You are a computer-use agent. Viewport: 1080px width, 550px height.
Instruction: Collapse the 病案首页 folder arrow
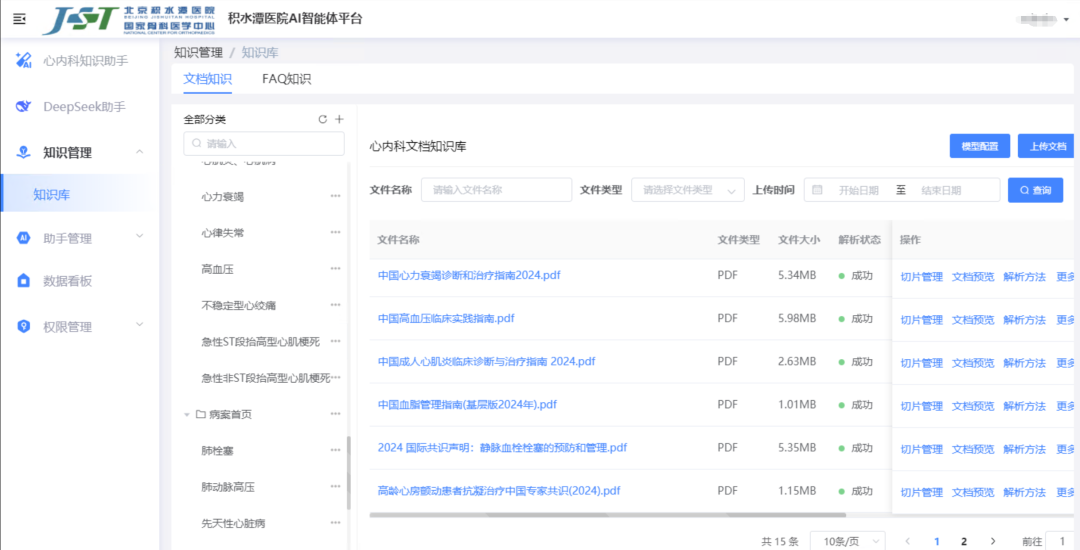187,414
